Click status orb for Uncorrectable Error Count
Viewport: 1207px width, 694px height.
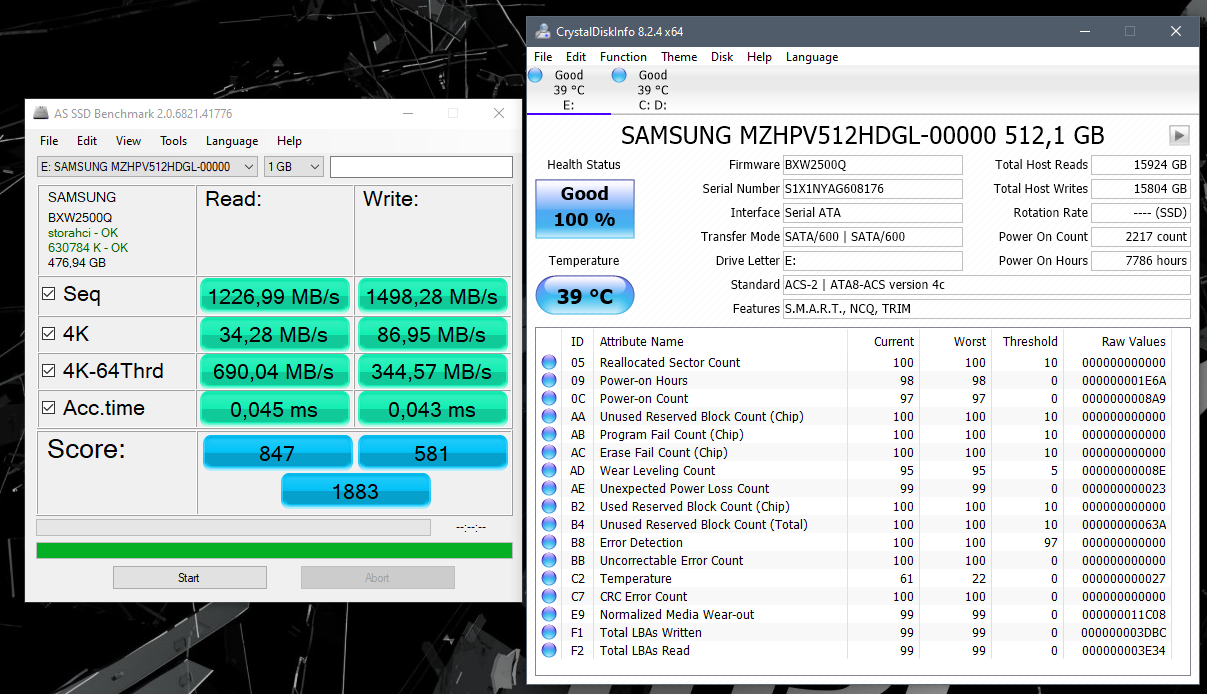[549, 560]
